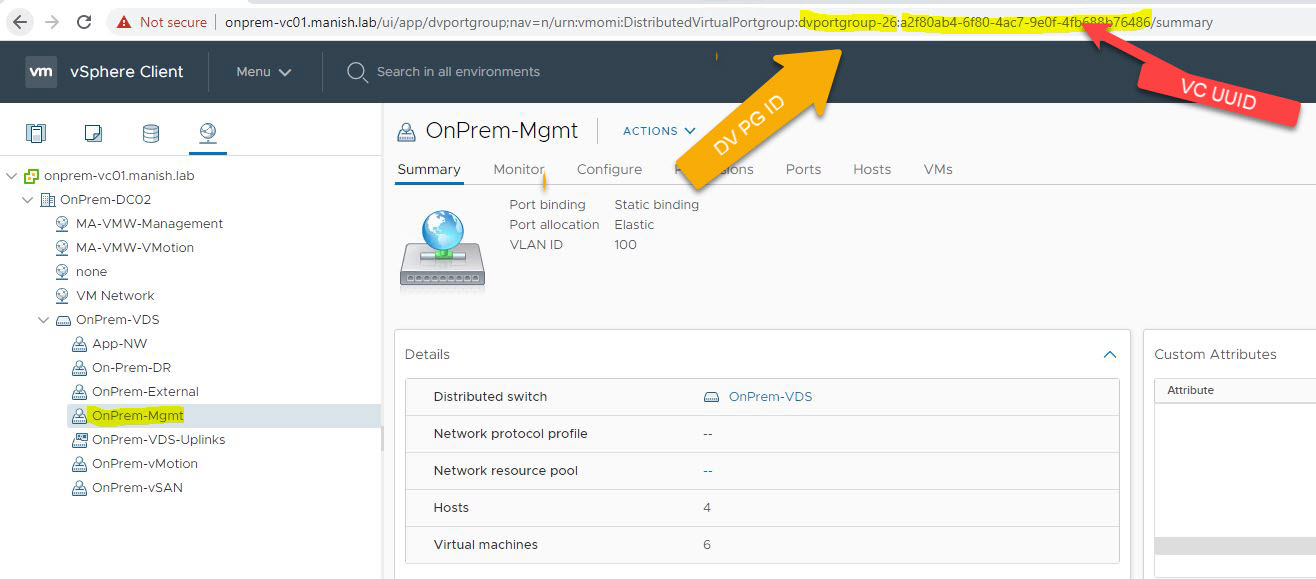Viewport: 1316px width, 579px height.
Task: Click the search magnifier icon
Action: [356, 72]
